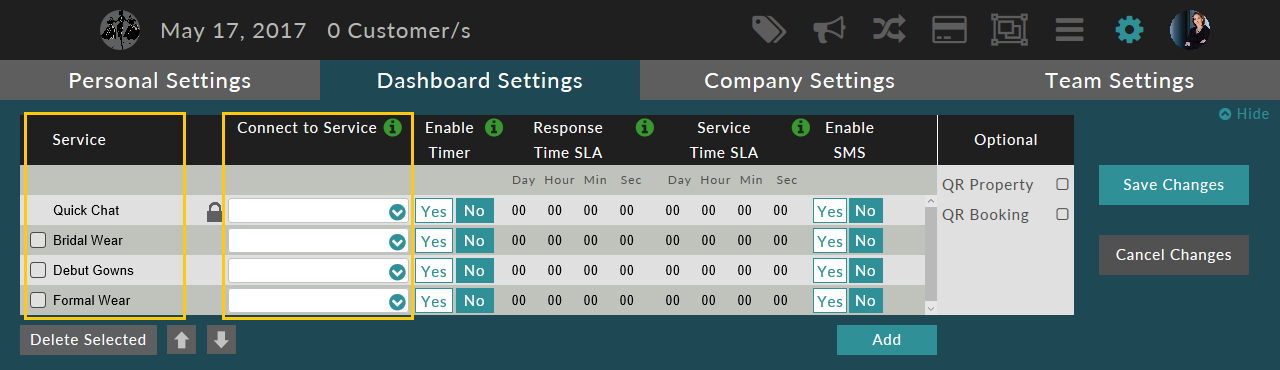Open the settings gear icon
This screenshot has width=1280, height=370.
point(1129,30)
